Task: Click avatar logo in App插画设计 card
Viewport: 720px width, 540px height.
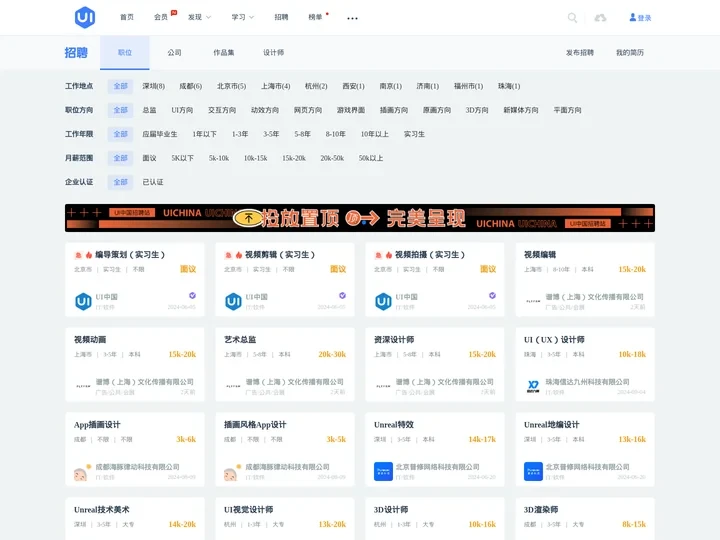Action: [81, 472]
